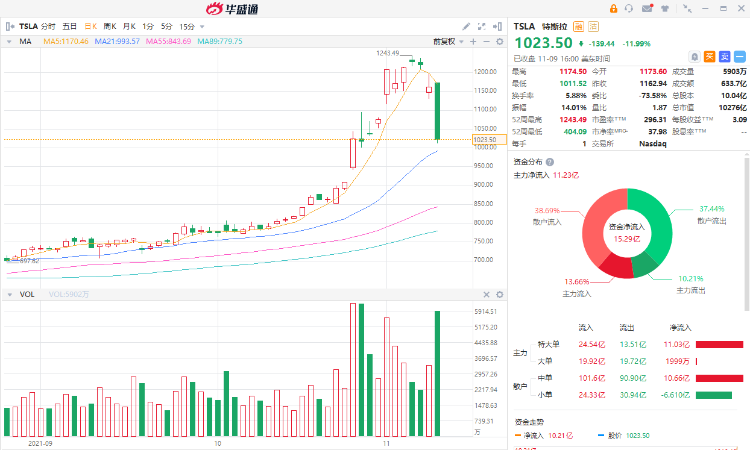Click the compact mode arrows icon
Image resolution: width=750 pixels, height=450 pixels.
click(687, 9)
